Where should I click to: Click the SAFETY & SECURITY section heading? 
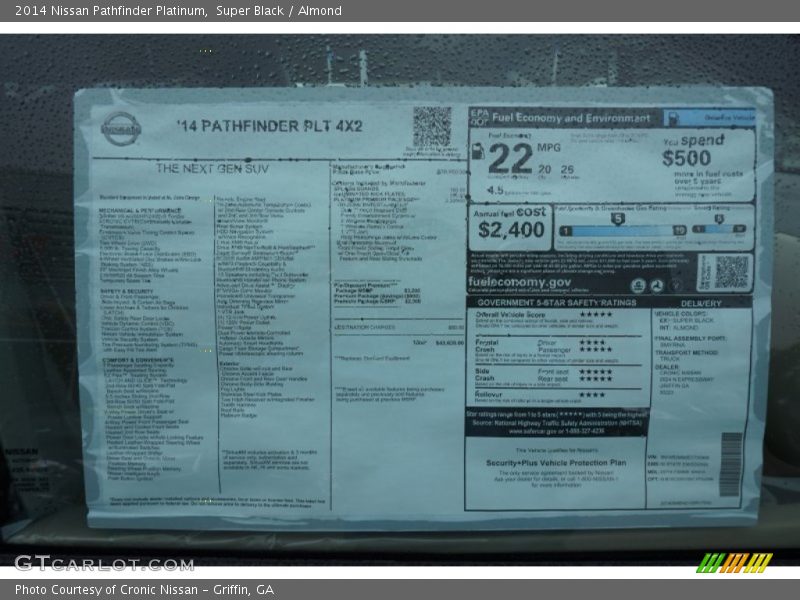(x=127, y=291)
